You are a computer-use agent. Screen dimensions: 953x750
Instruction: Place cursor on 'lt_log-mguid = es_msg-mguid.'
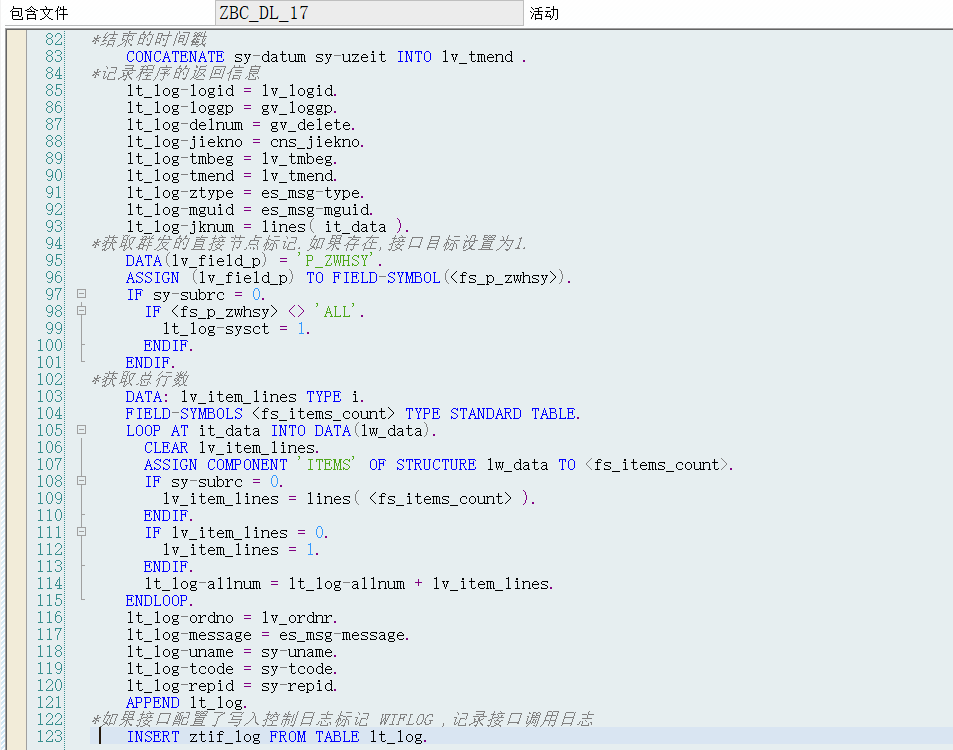click(250, 210)
